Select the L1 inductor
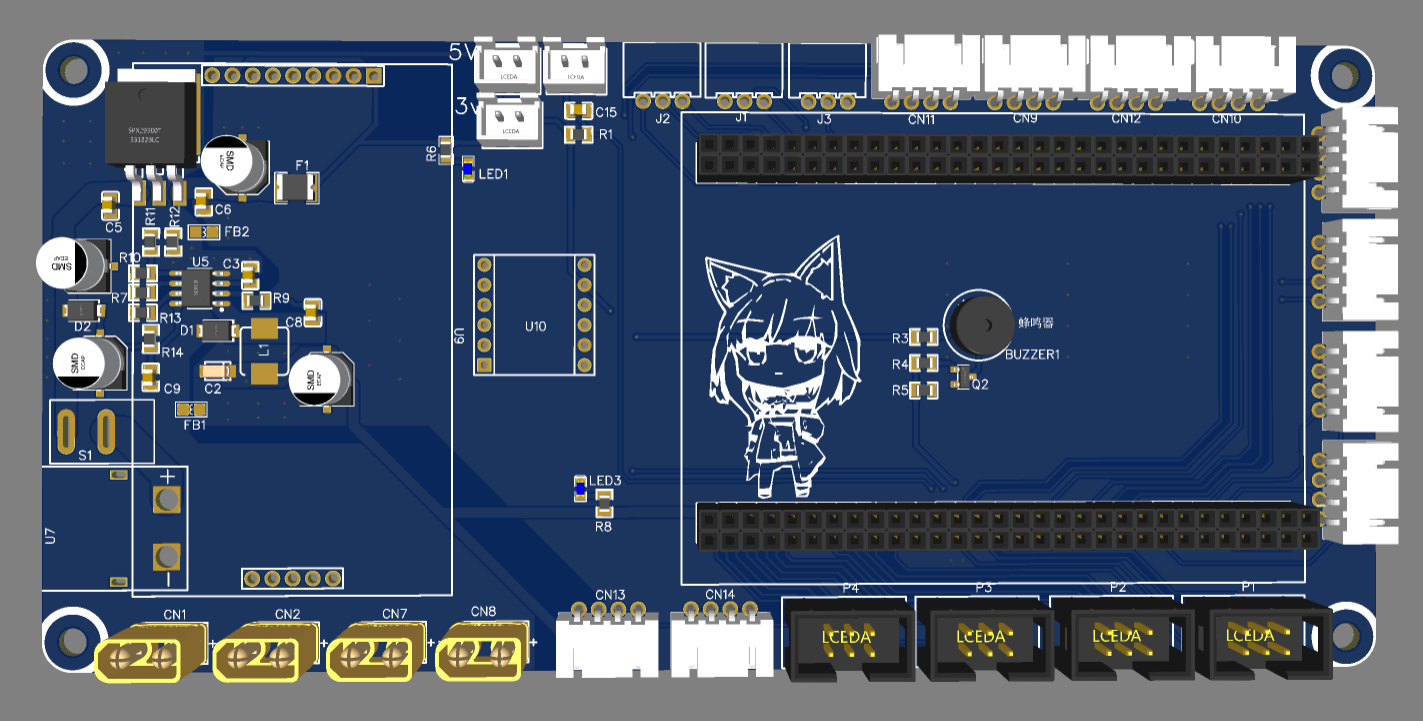Viewport: 1423px width, 721px height. (x=262, y=350)
